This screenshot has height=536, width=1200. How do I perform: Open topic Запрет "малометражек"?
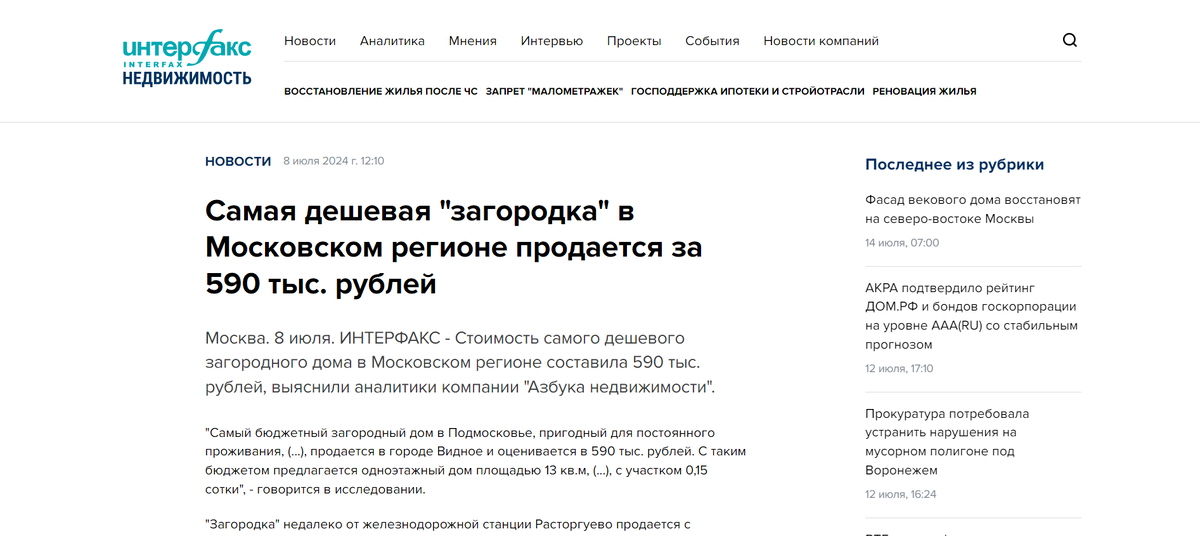click(554, 91)
